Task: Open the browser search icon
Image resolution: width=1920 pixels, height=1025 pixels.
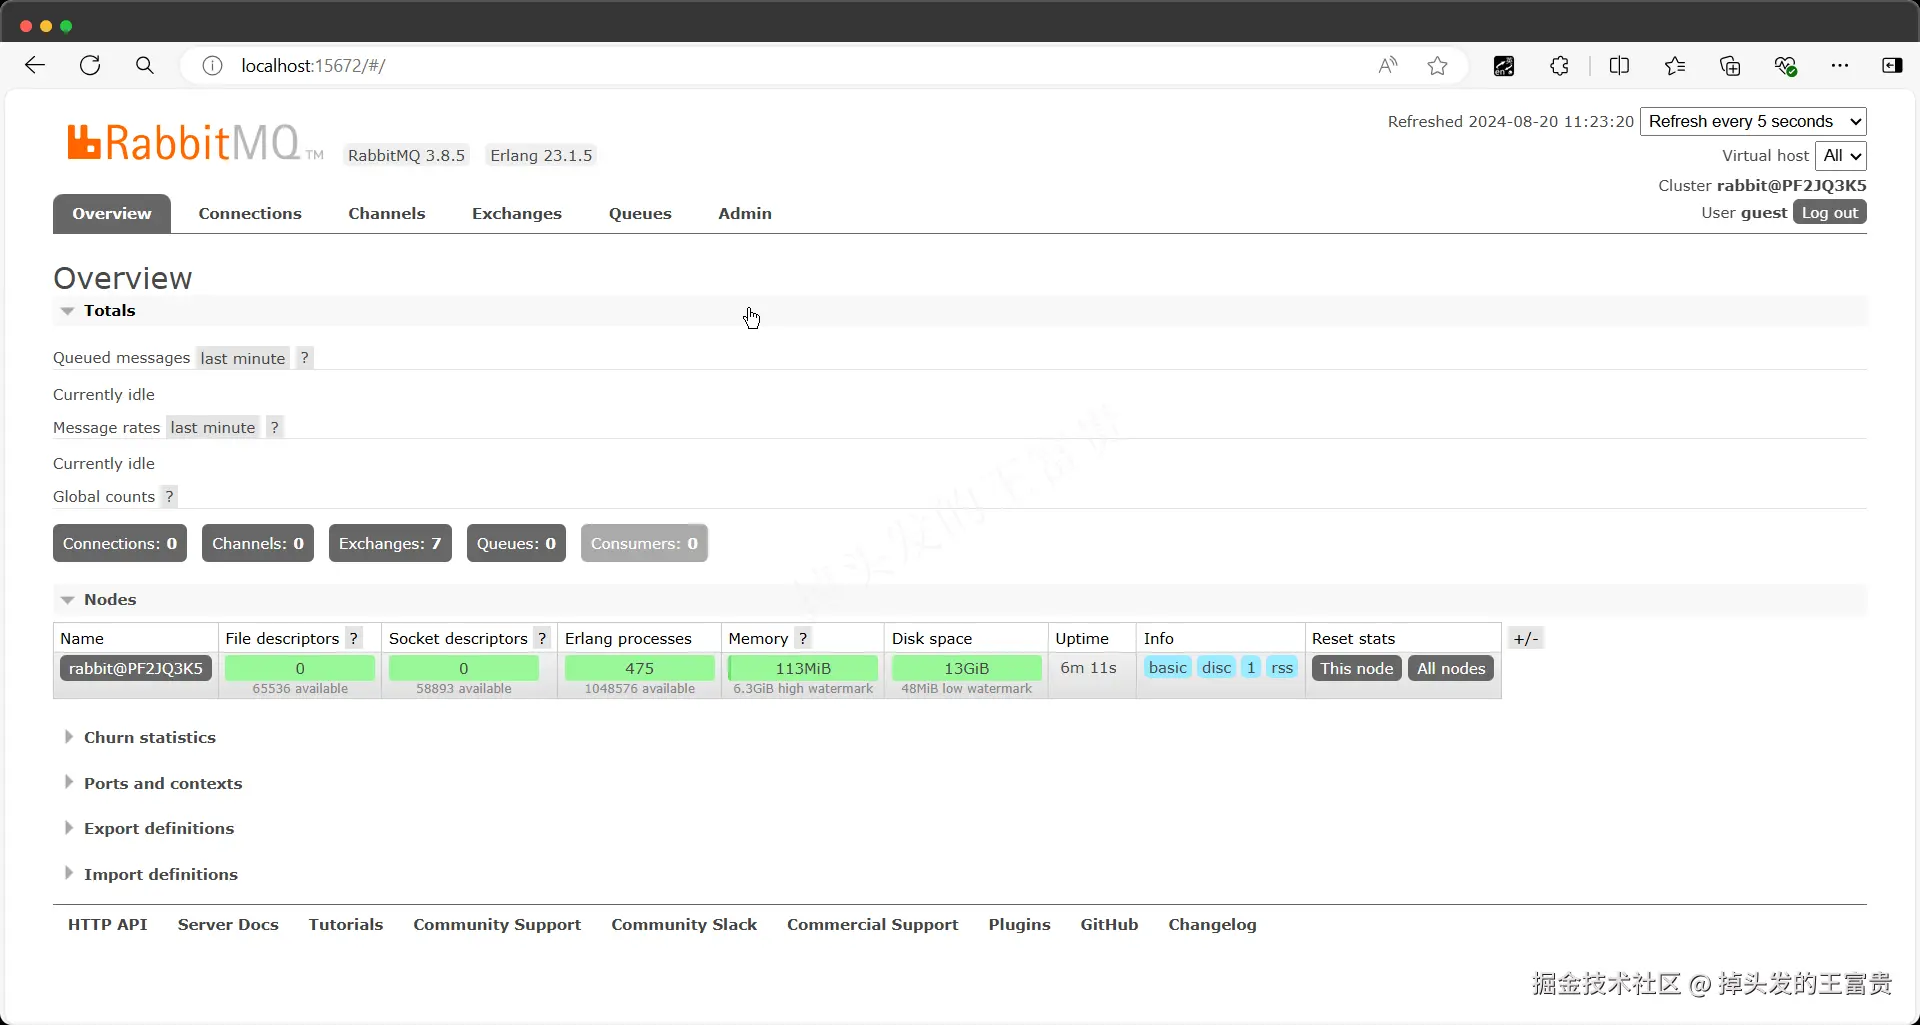Action: click(x=145, y=66)
